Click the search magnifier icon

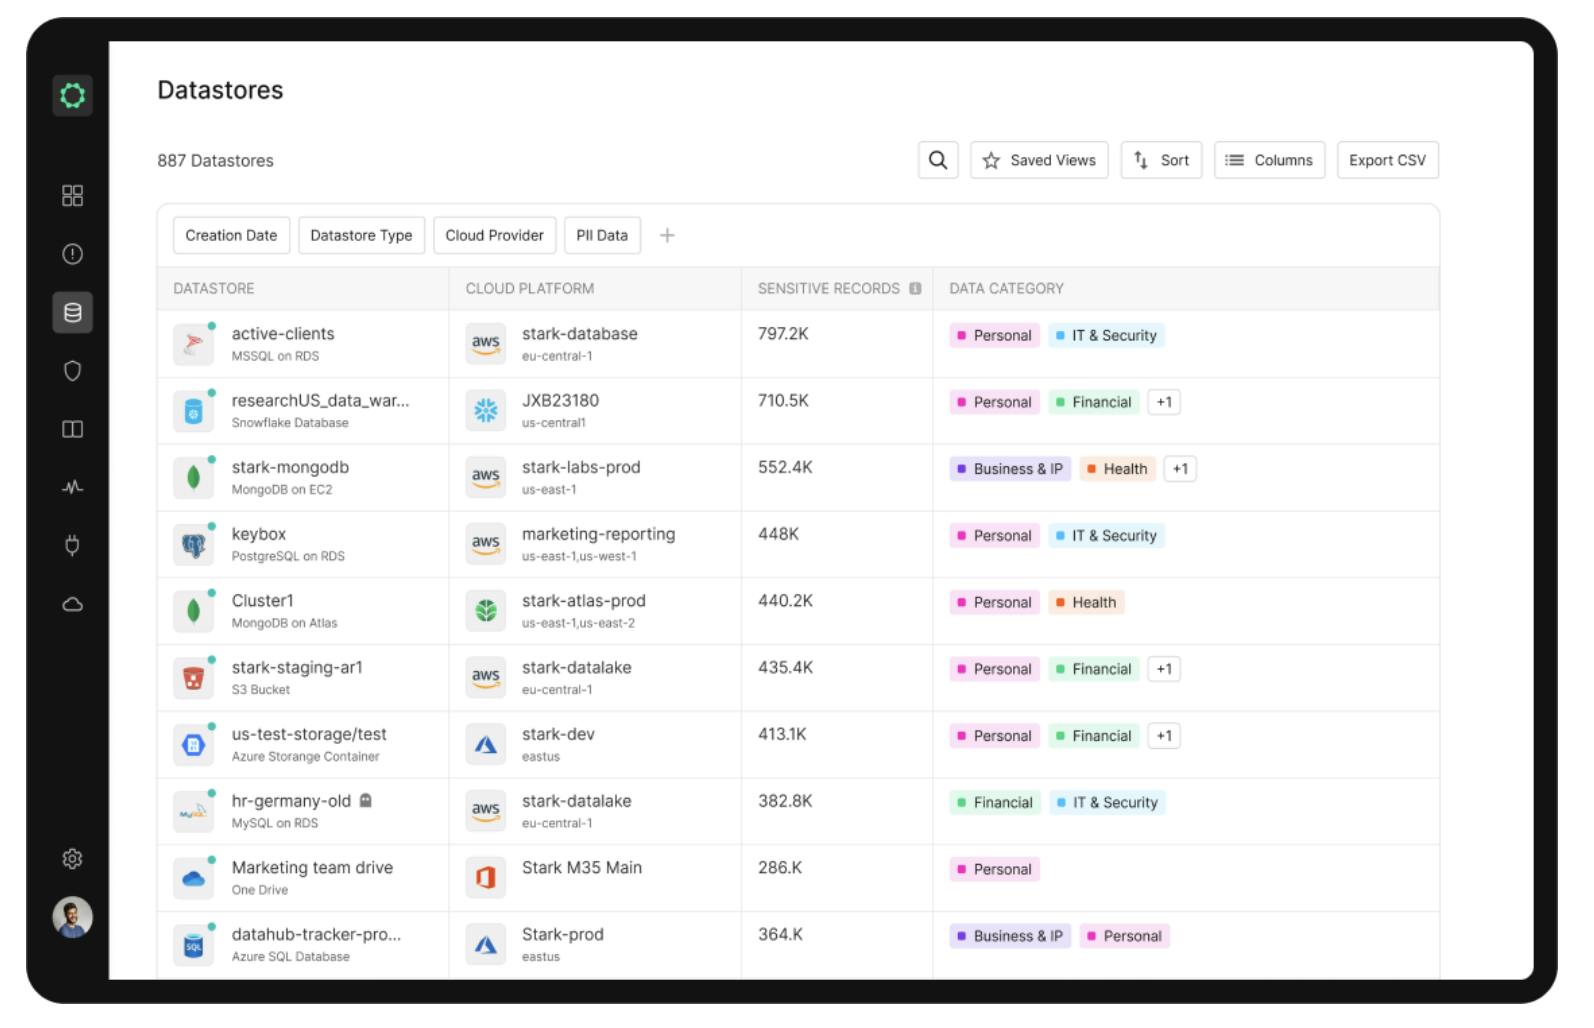click(937, 160)
